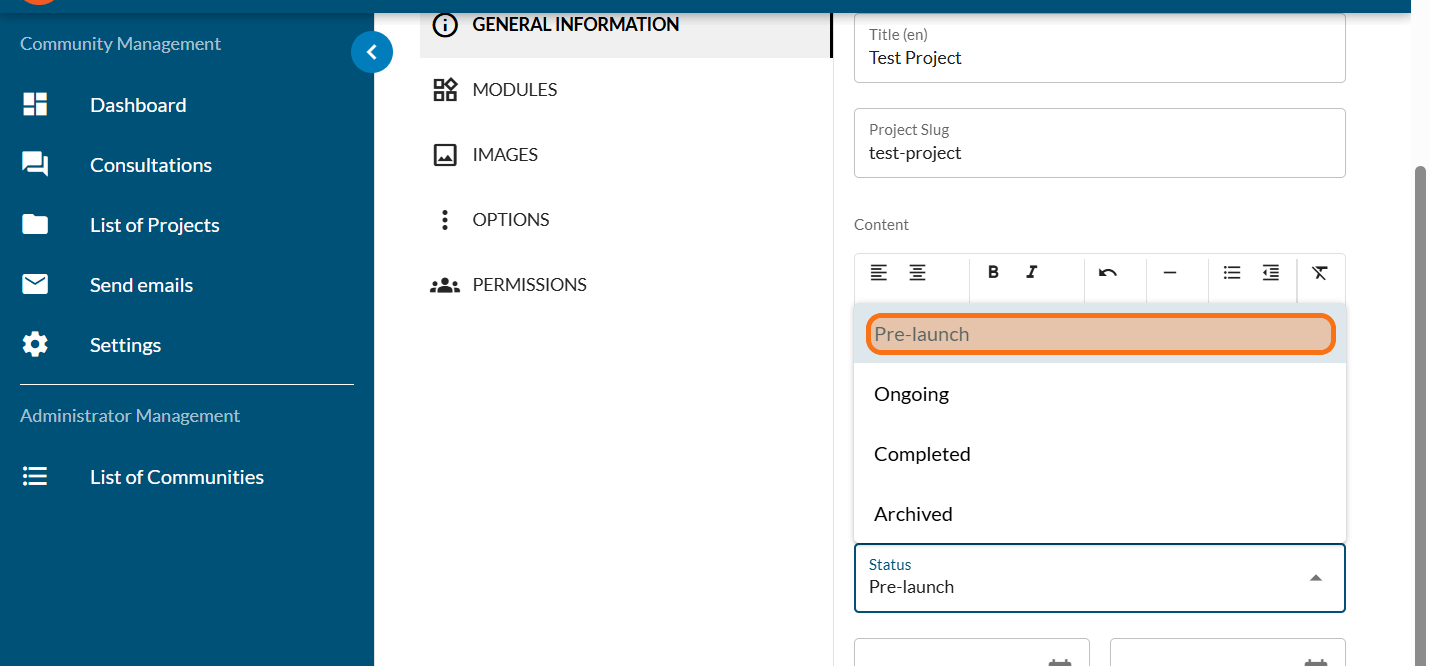This screenshot has height=666, width=1430.
Task: Click the decrease indent icon
Action: [x=1270, y=273]
